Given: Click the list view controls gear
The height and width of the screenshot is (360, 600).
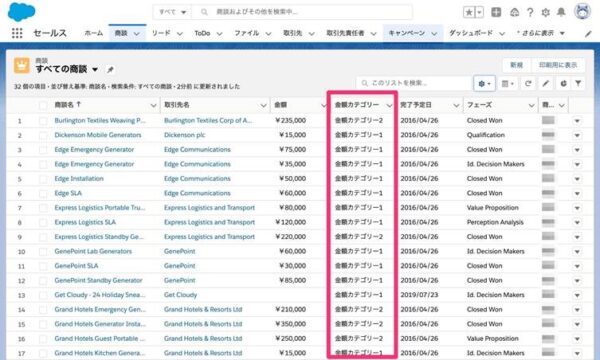Looking at the screenshot, I should [484, 83].
